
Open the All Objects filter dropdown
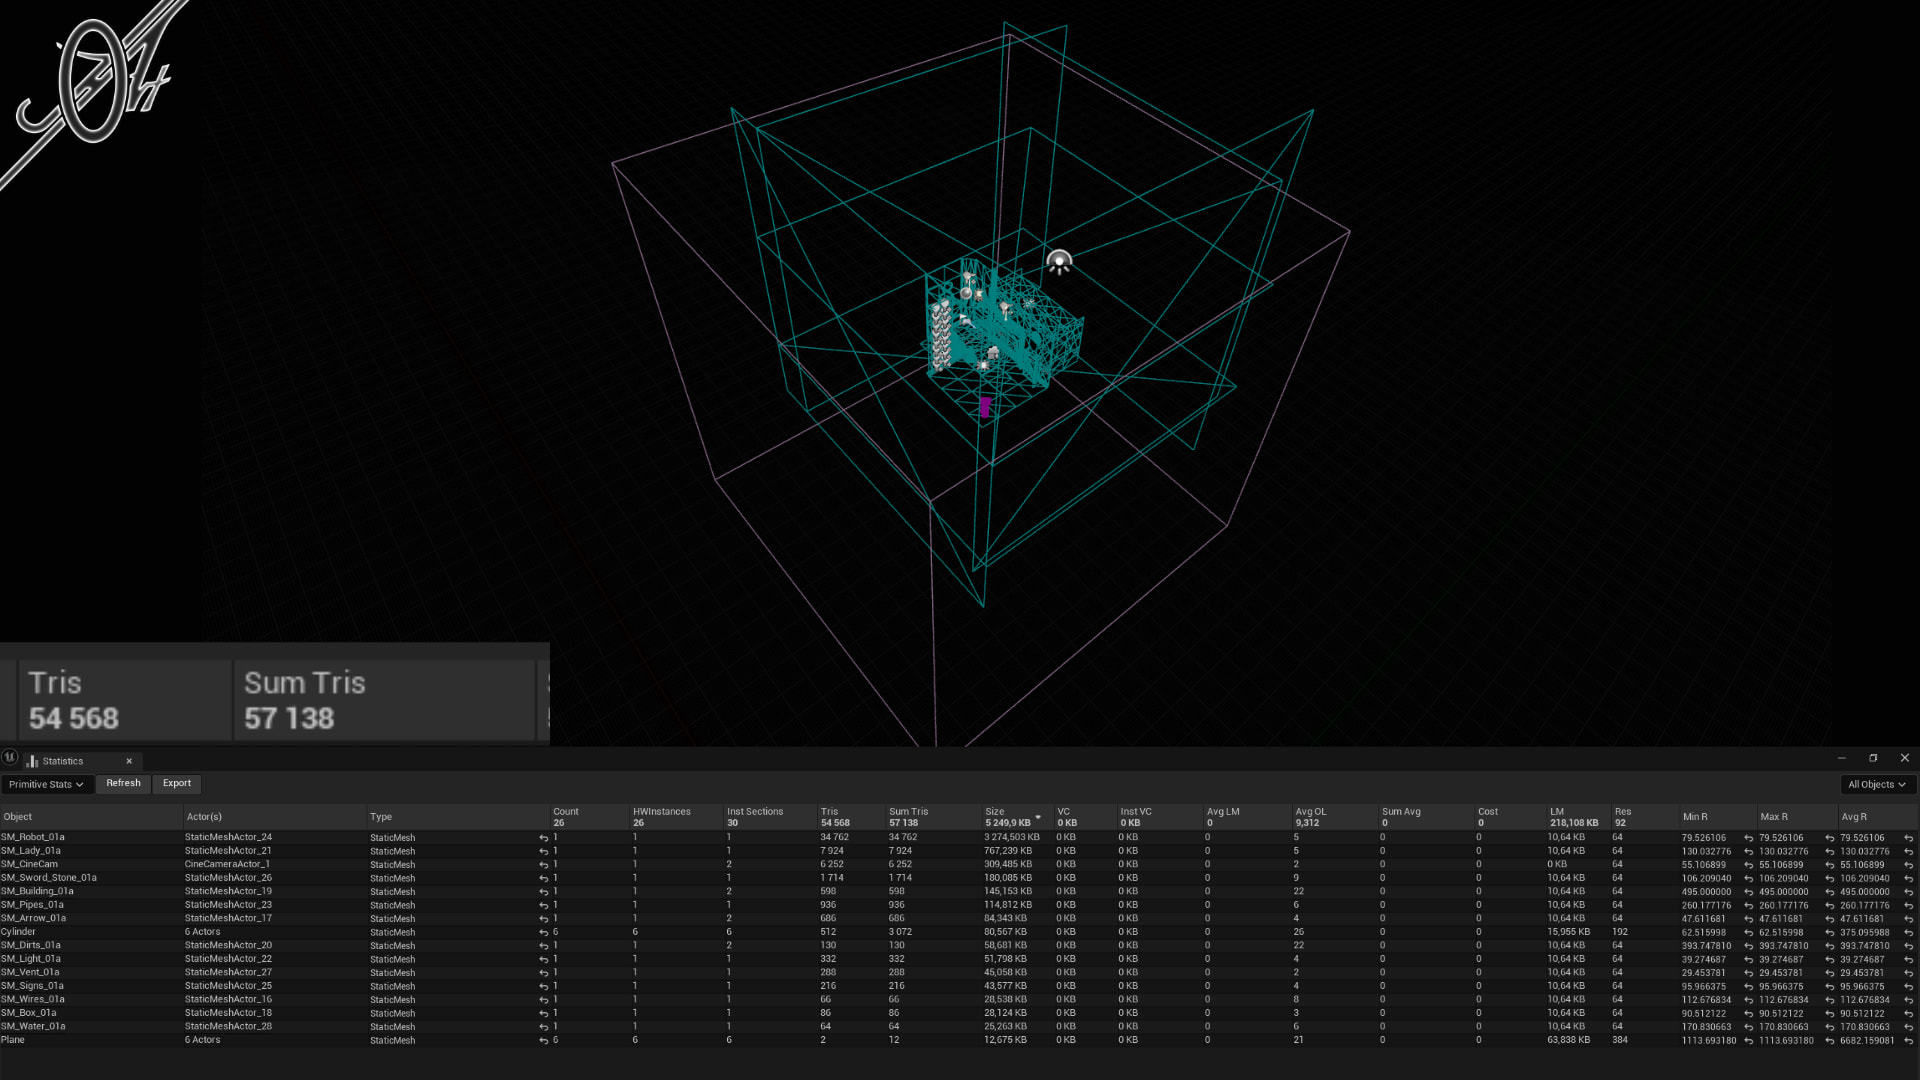click(1876, 785)
